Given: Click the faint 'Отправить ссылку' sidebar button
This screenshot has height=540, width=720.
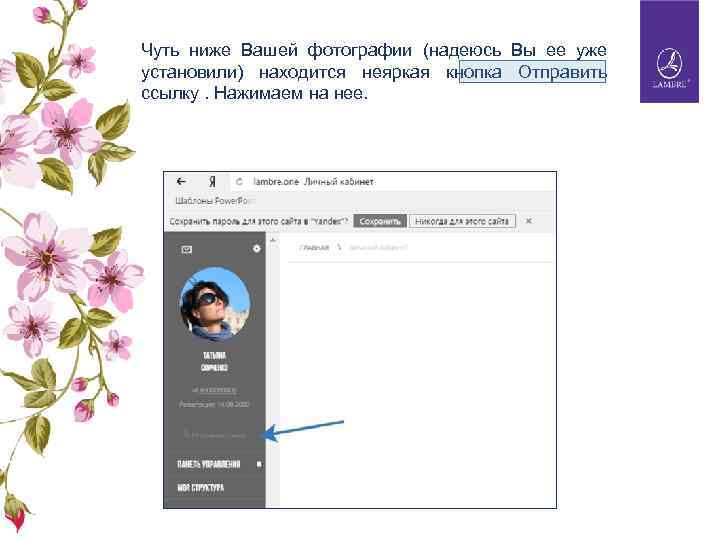Looking at the screenshot, I should coord(215,434).
